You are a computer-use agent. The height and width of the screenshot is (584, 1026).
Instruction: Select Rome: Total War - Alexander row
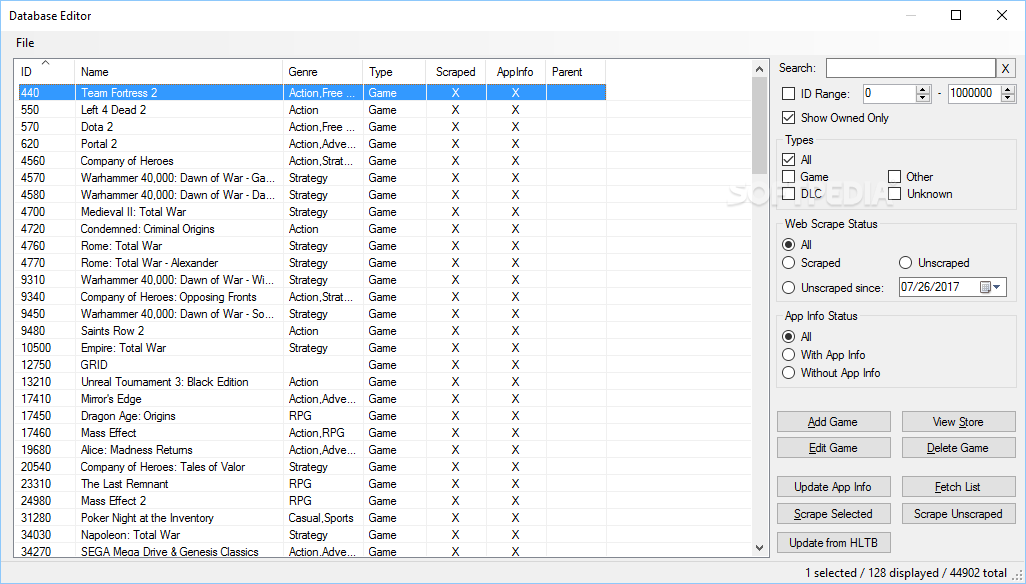[311, 263]
